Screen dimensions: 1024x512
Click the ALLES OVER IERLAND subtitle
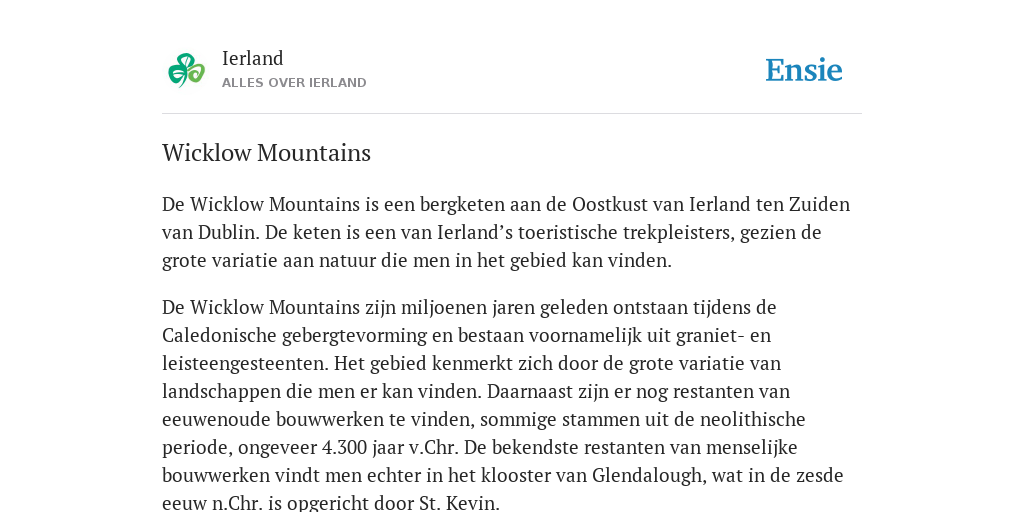point(294,83)
